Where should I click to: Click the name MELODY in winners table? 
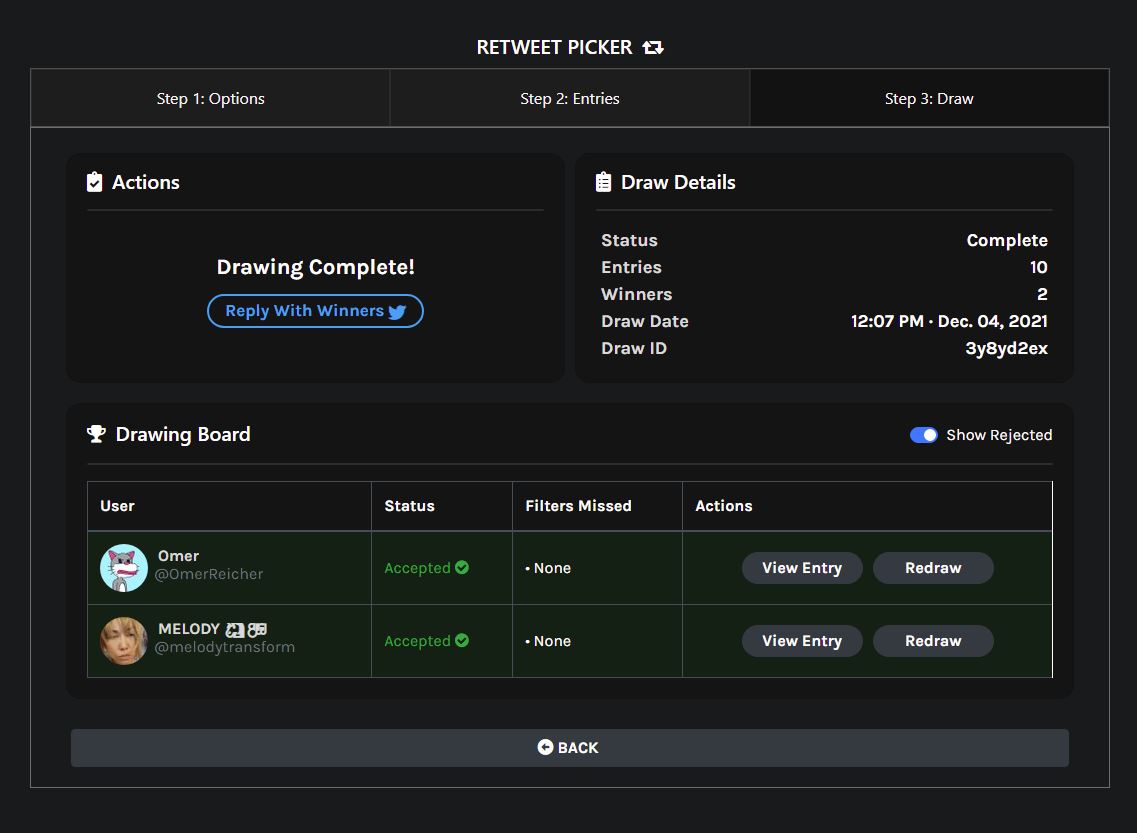click(189, 629)
